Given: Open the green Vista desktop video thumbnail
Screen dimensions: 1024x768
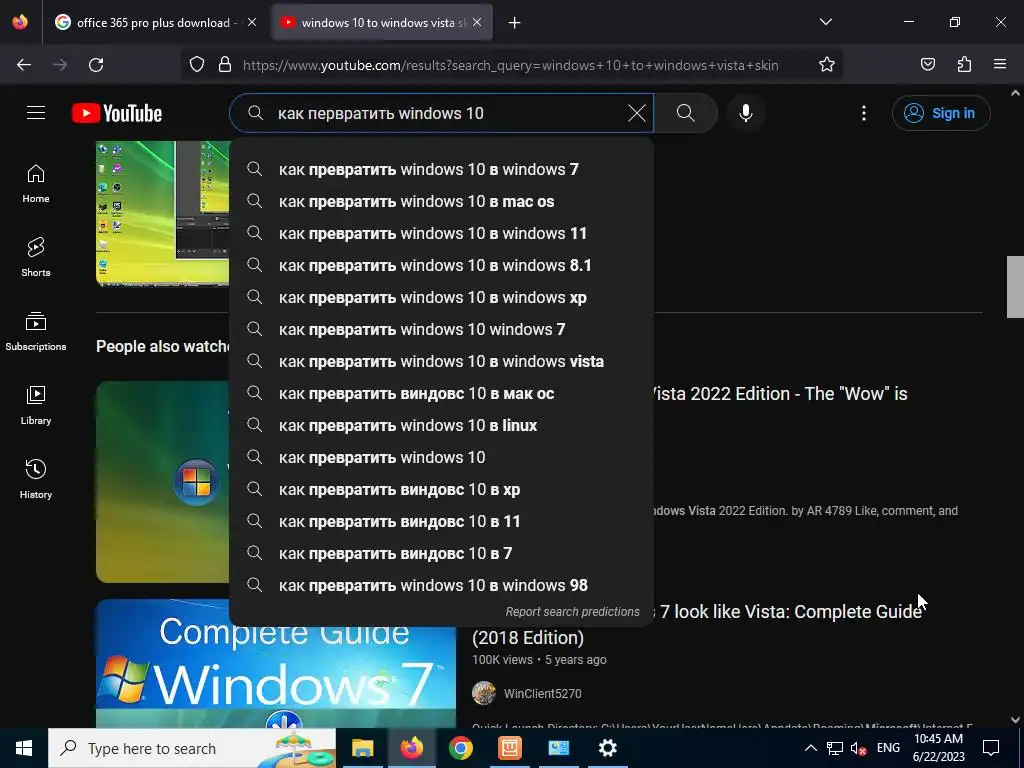Looking at the screenshot, I should click(163, 214).
